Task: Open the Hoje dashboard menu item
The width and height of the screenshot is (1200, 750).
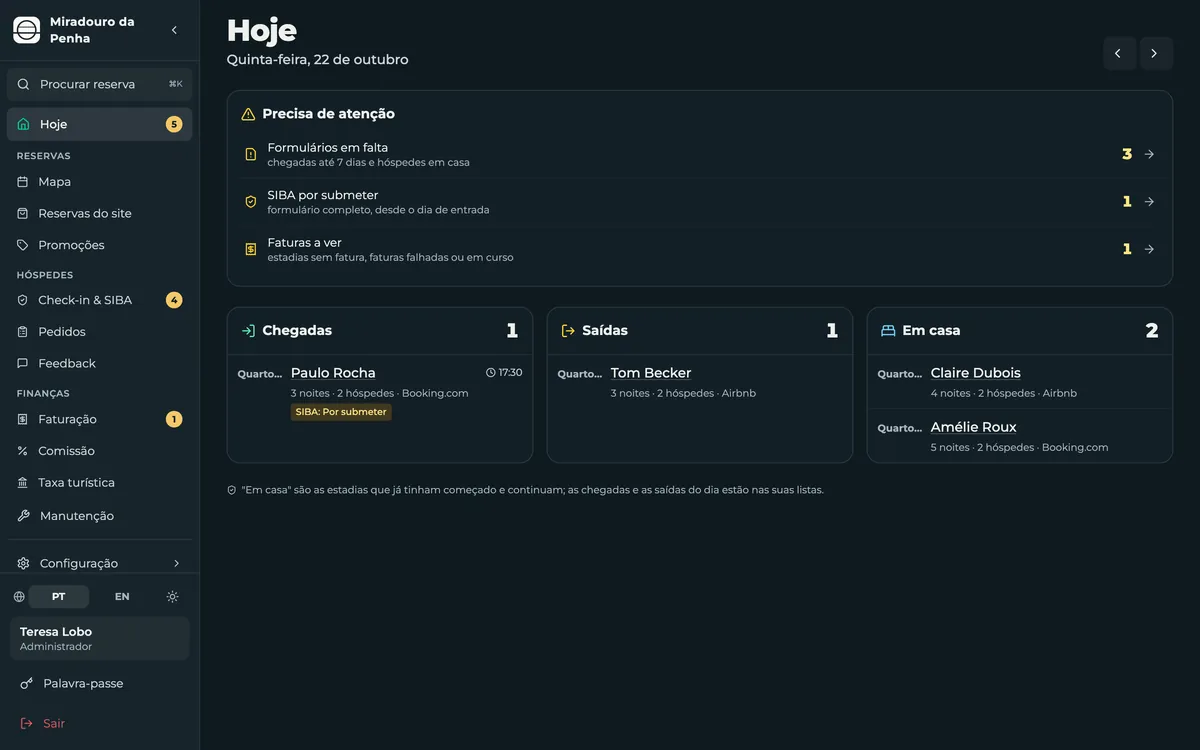Action: [100, 124]
